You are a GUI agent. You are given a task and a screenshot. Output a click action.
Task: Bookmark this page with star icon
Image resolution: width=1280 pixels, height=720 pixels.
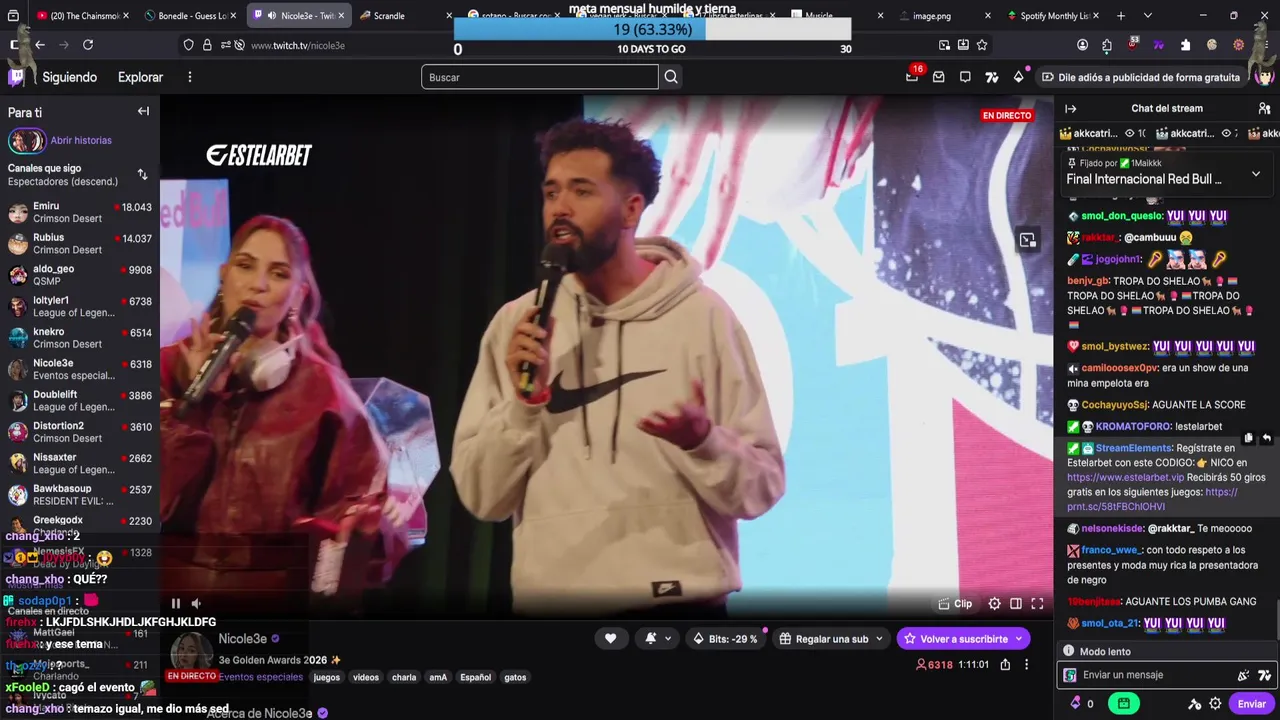tap(982, 45)
